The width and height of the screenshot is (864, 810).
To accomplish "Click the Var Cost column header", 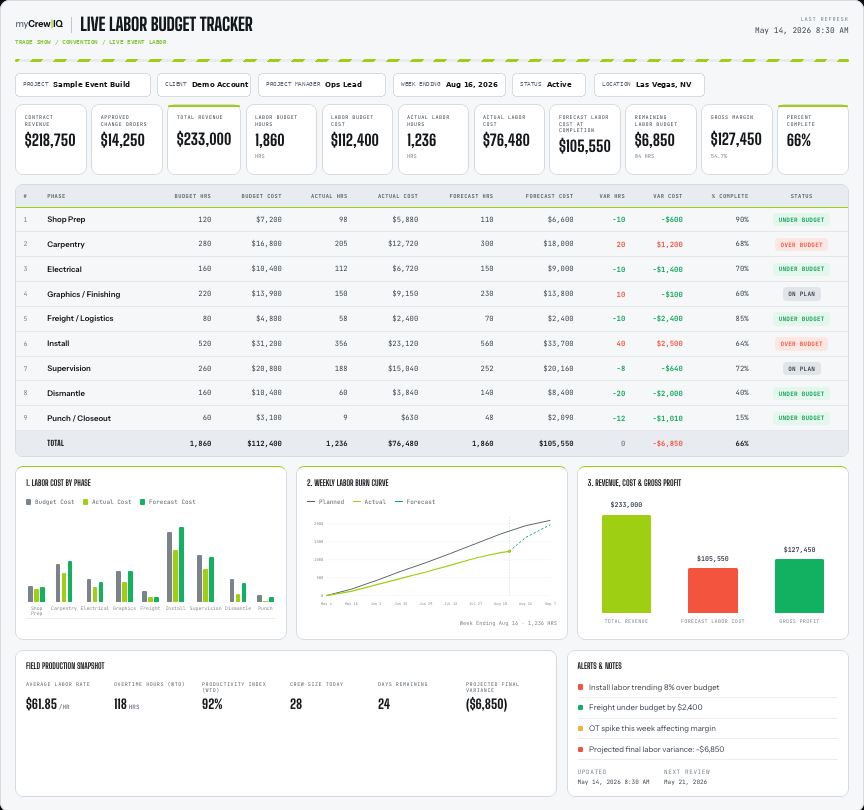I will (667, 196).
